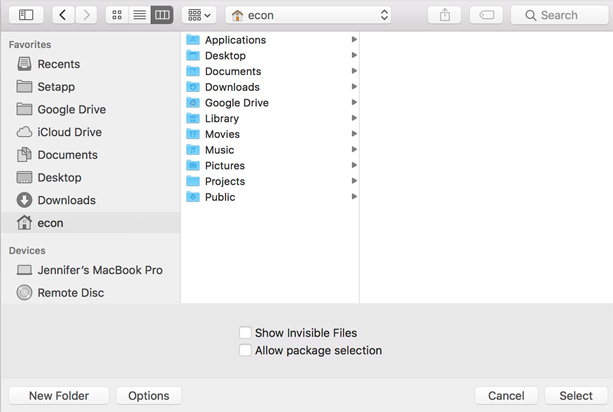Image resolution: width=613 pixels, height=412 pixels.
Task: Switch to column view
Action: (162, 15)
